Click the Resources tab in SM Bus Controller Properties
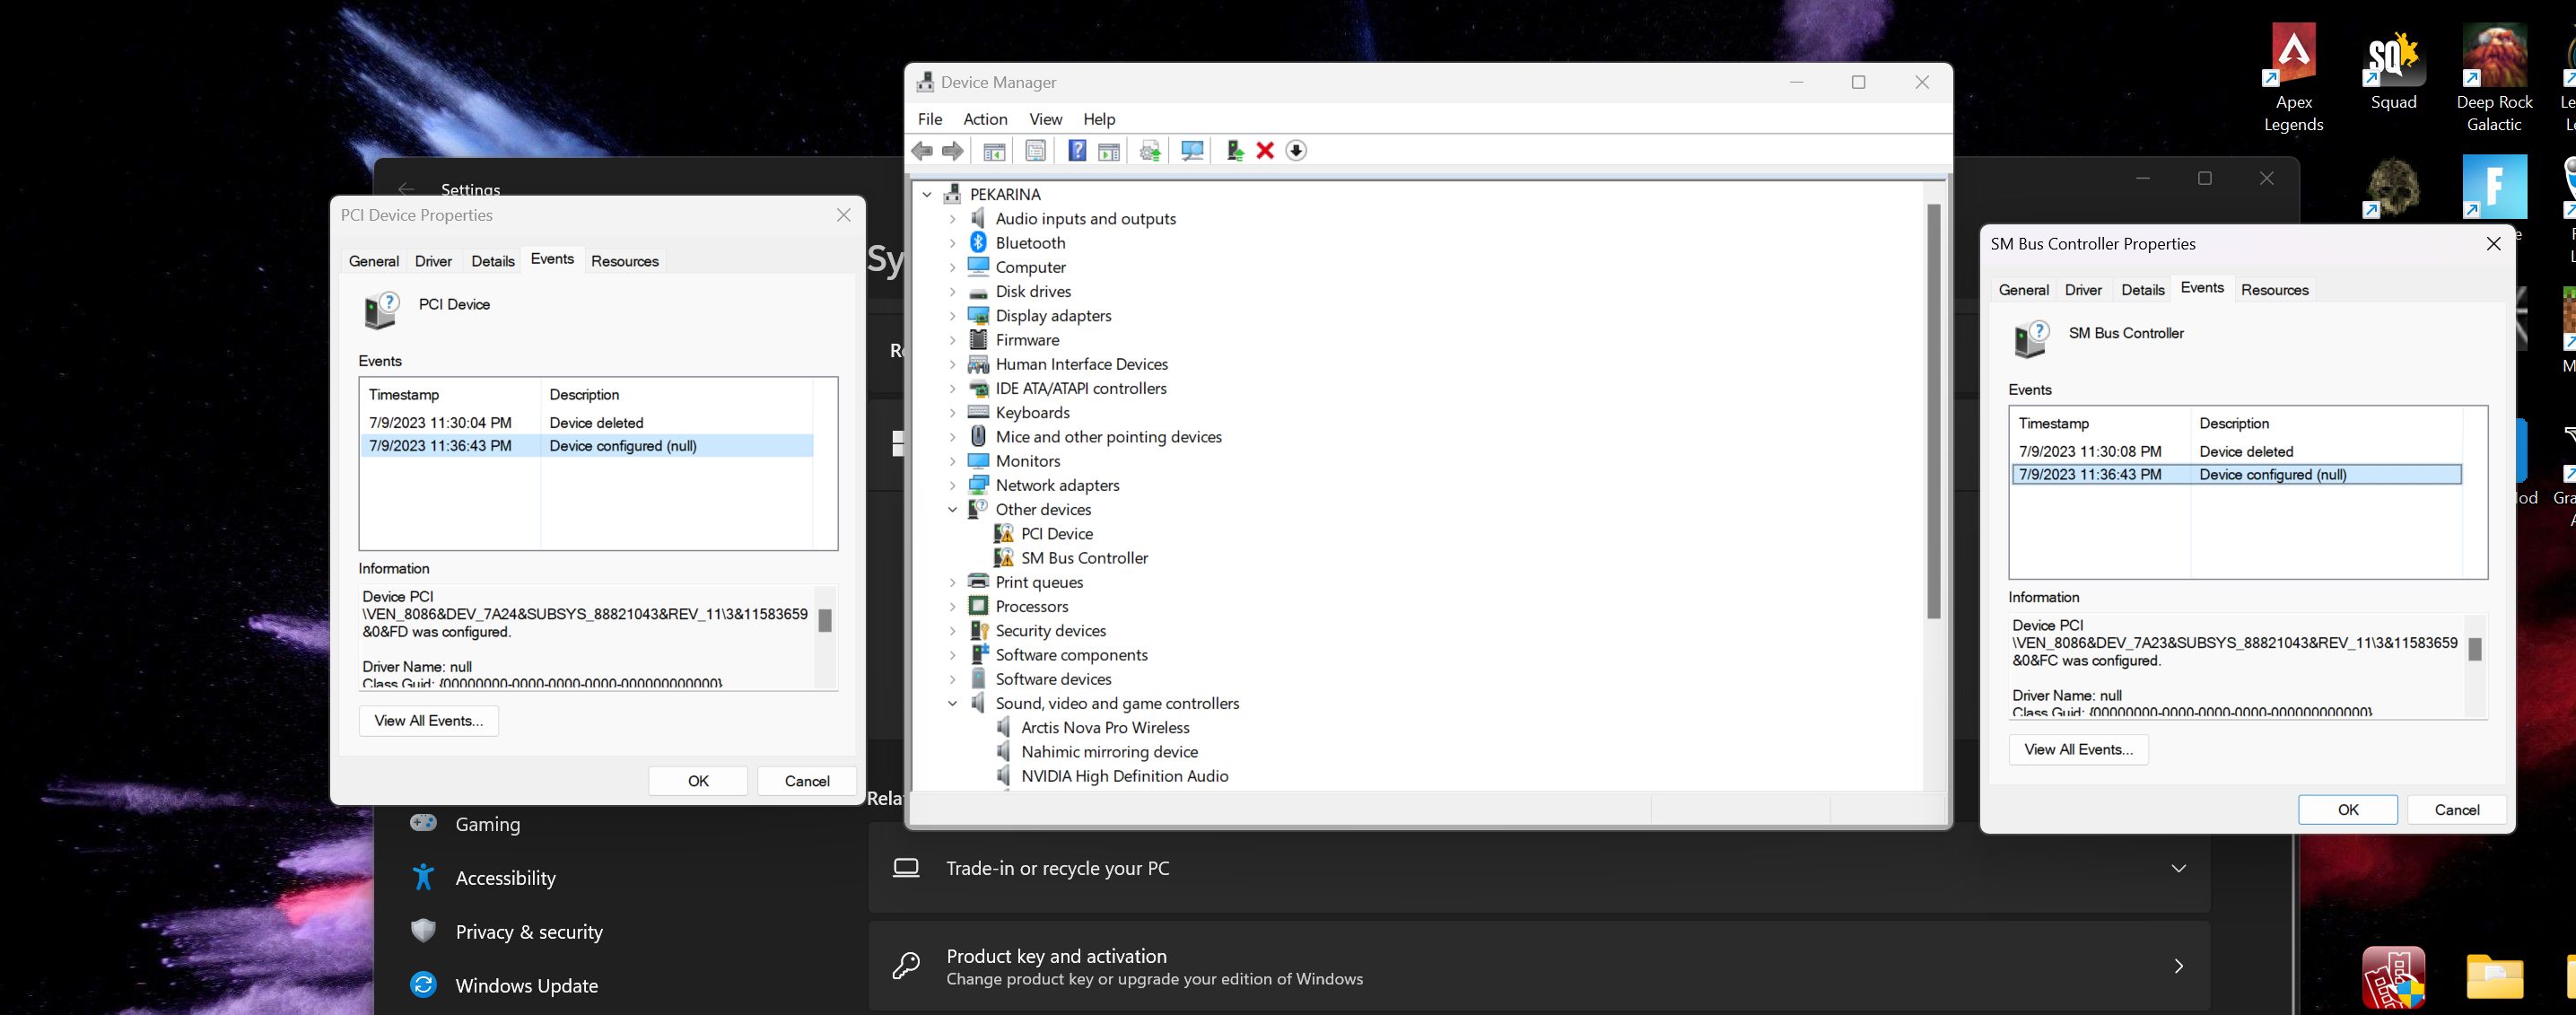Image resolution: width=2576 pixels, height=1015 pixels. pos(2275,289)
